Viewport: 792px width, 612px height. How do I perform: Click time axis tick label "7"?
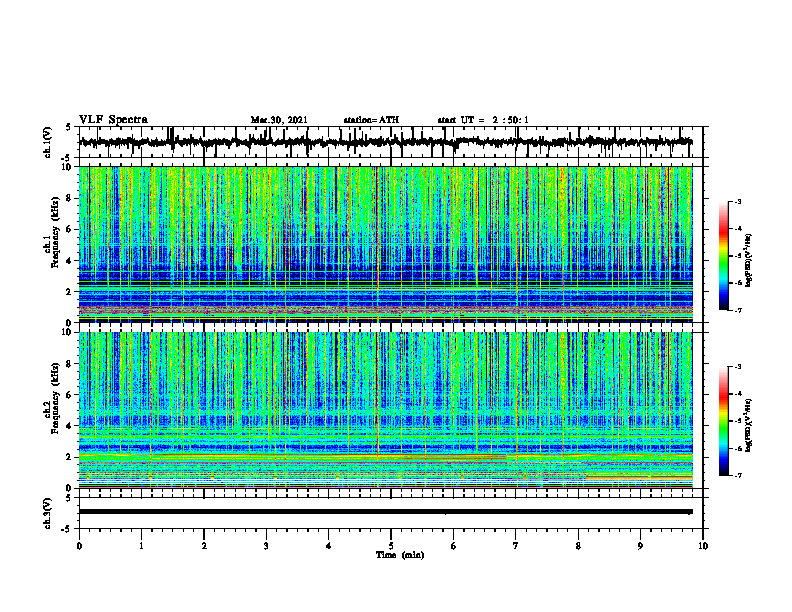[x=516, y=546]
